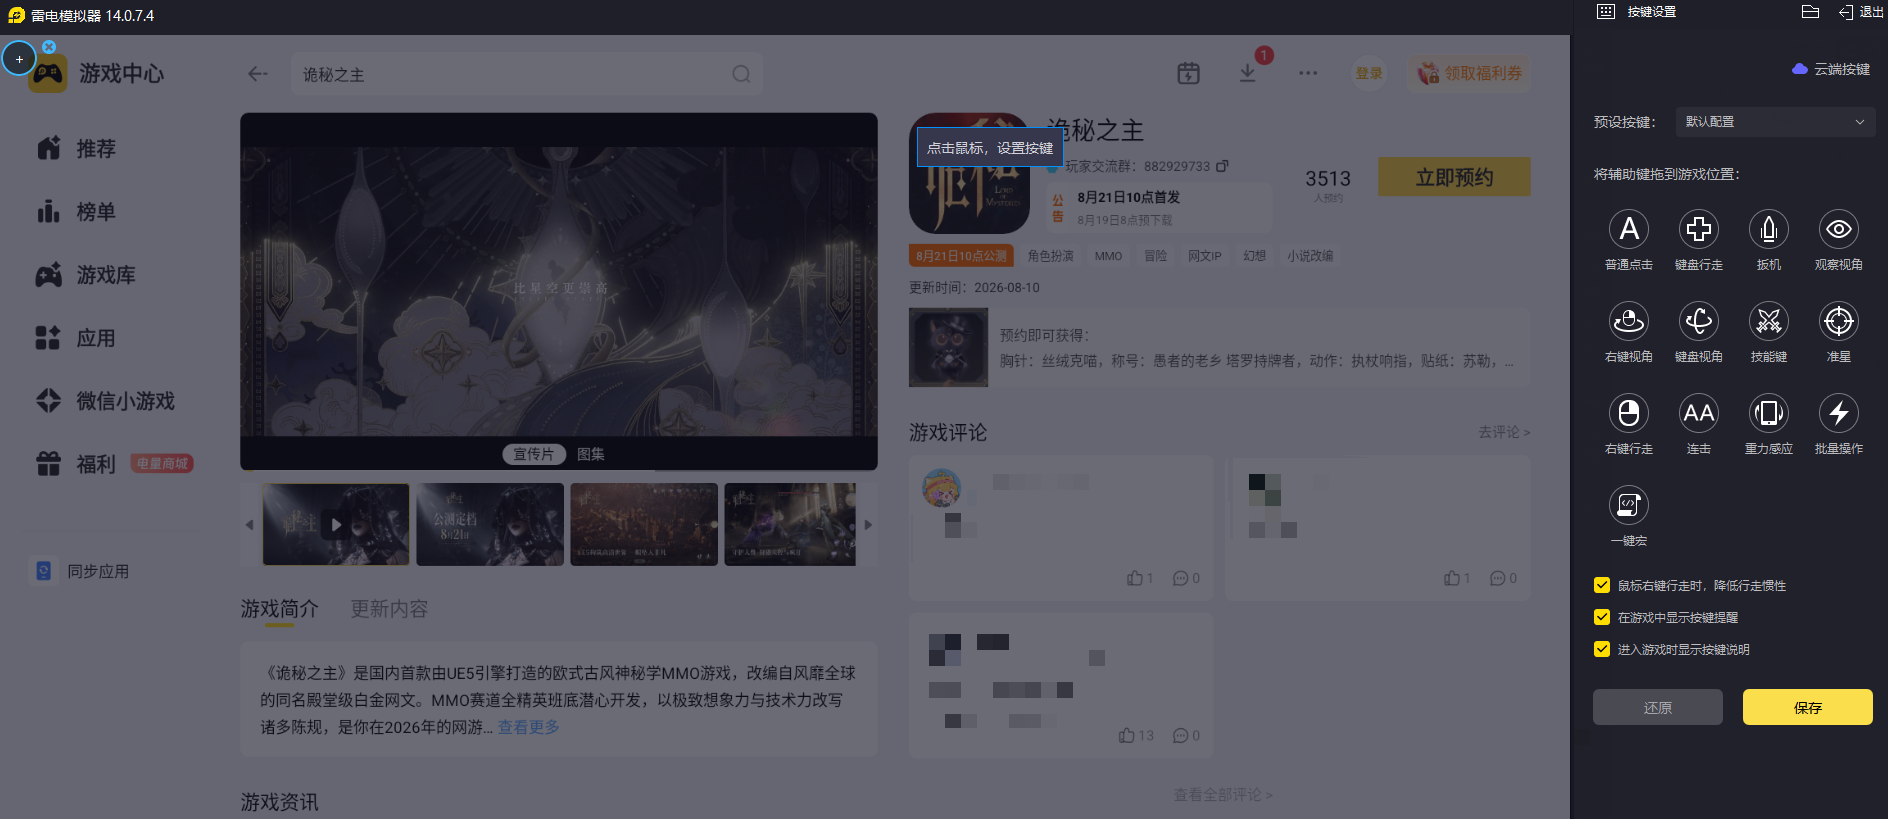Open 微信小游戏 in the sidebar
The image size is (1888, 819).
click(106, 401)
